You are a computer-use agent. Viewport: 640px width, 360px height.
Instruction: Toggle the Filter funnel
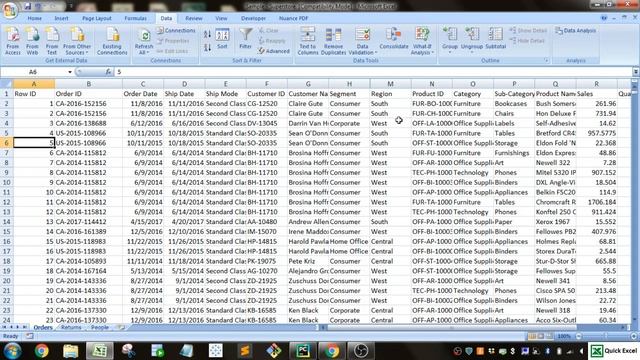pos(246,39)
